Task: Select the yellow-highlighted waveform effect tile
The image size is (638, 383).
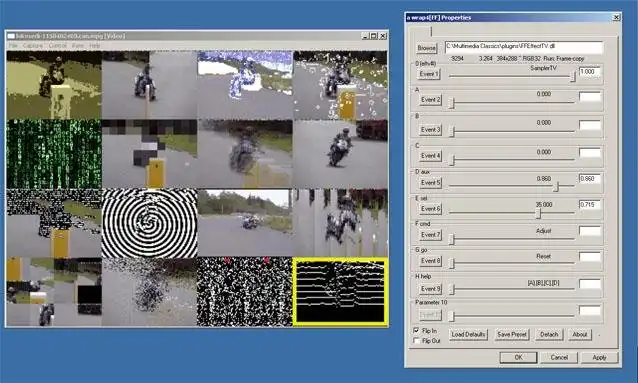Action: (340, 292)
